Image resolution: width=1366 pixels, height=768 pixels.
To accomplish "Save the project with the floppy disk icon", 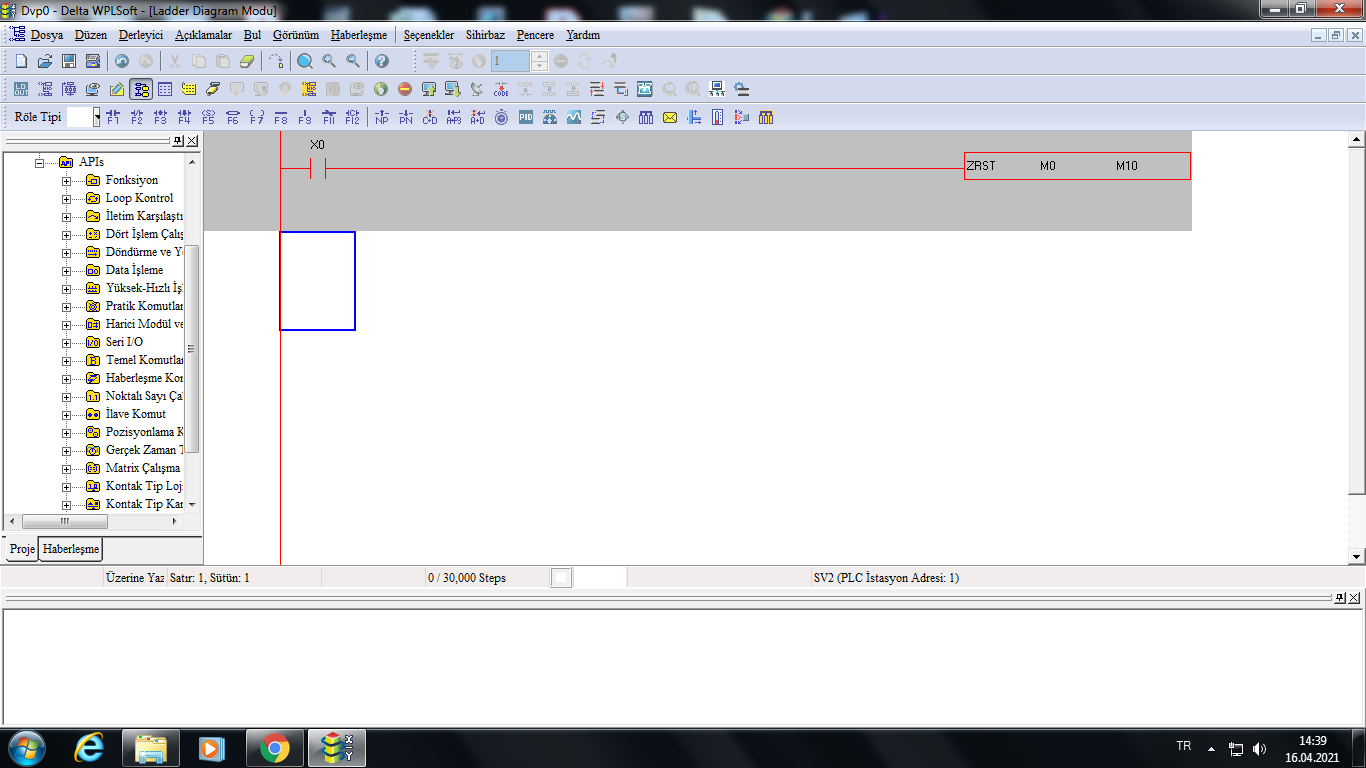I will coord(69,61).
